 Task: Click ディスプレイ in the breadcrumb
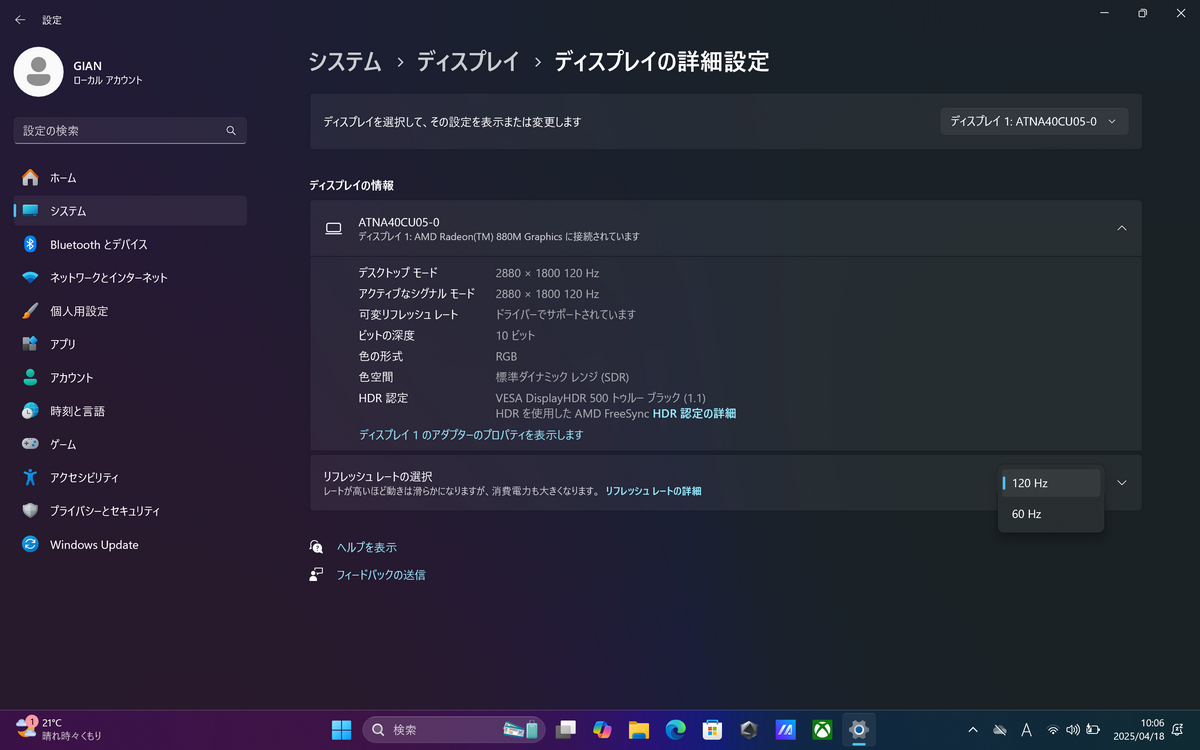click(x=468, y=62)
